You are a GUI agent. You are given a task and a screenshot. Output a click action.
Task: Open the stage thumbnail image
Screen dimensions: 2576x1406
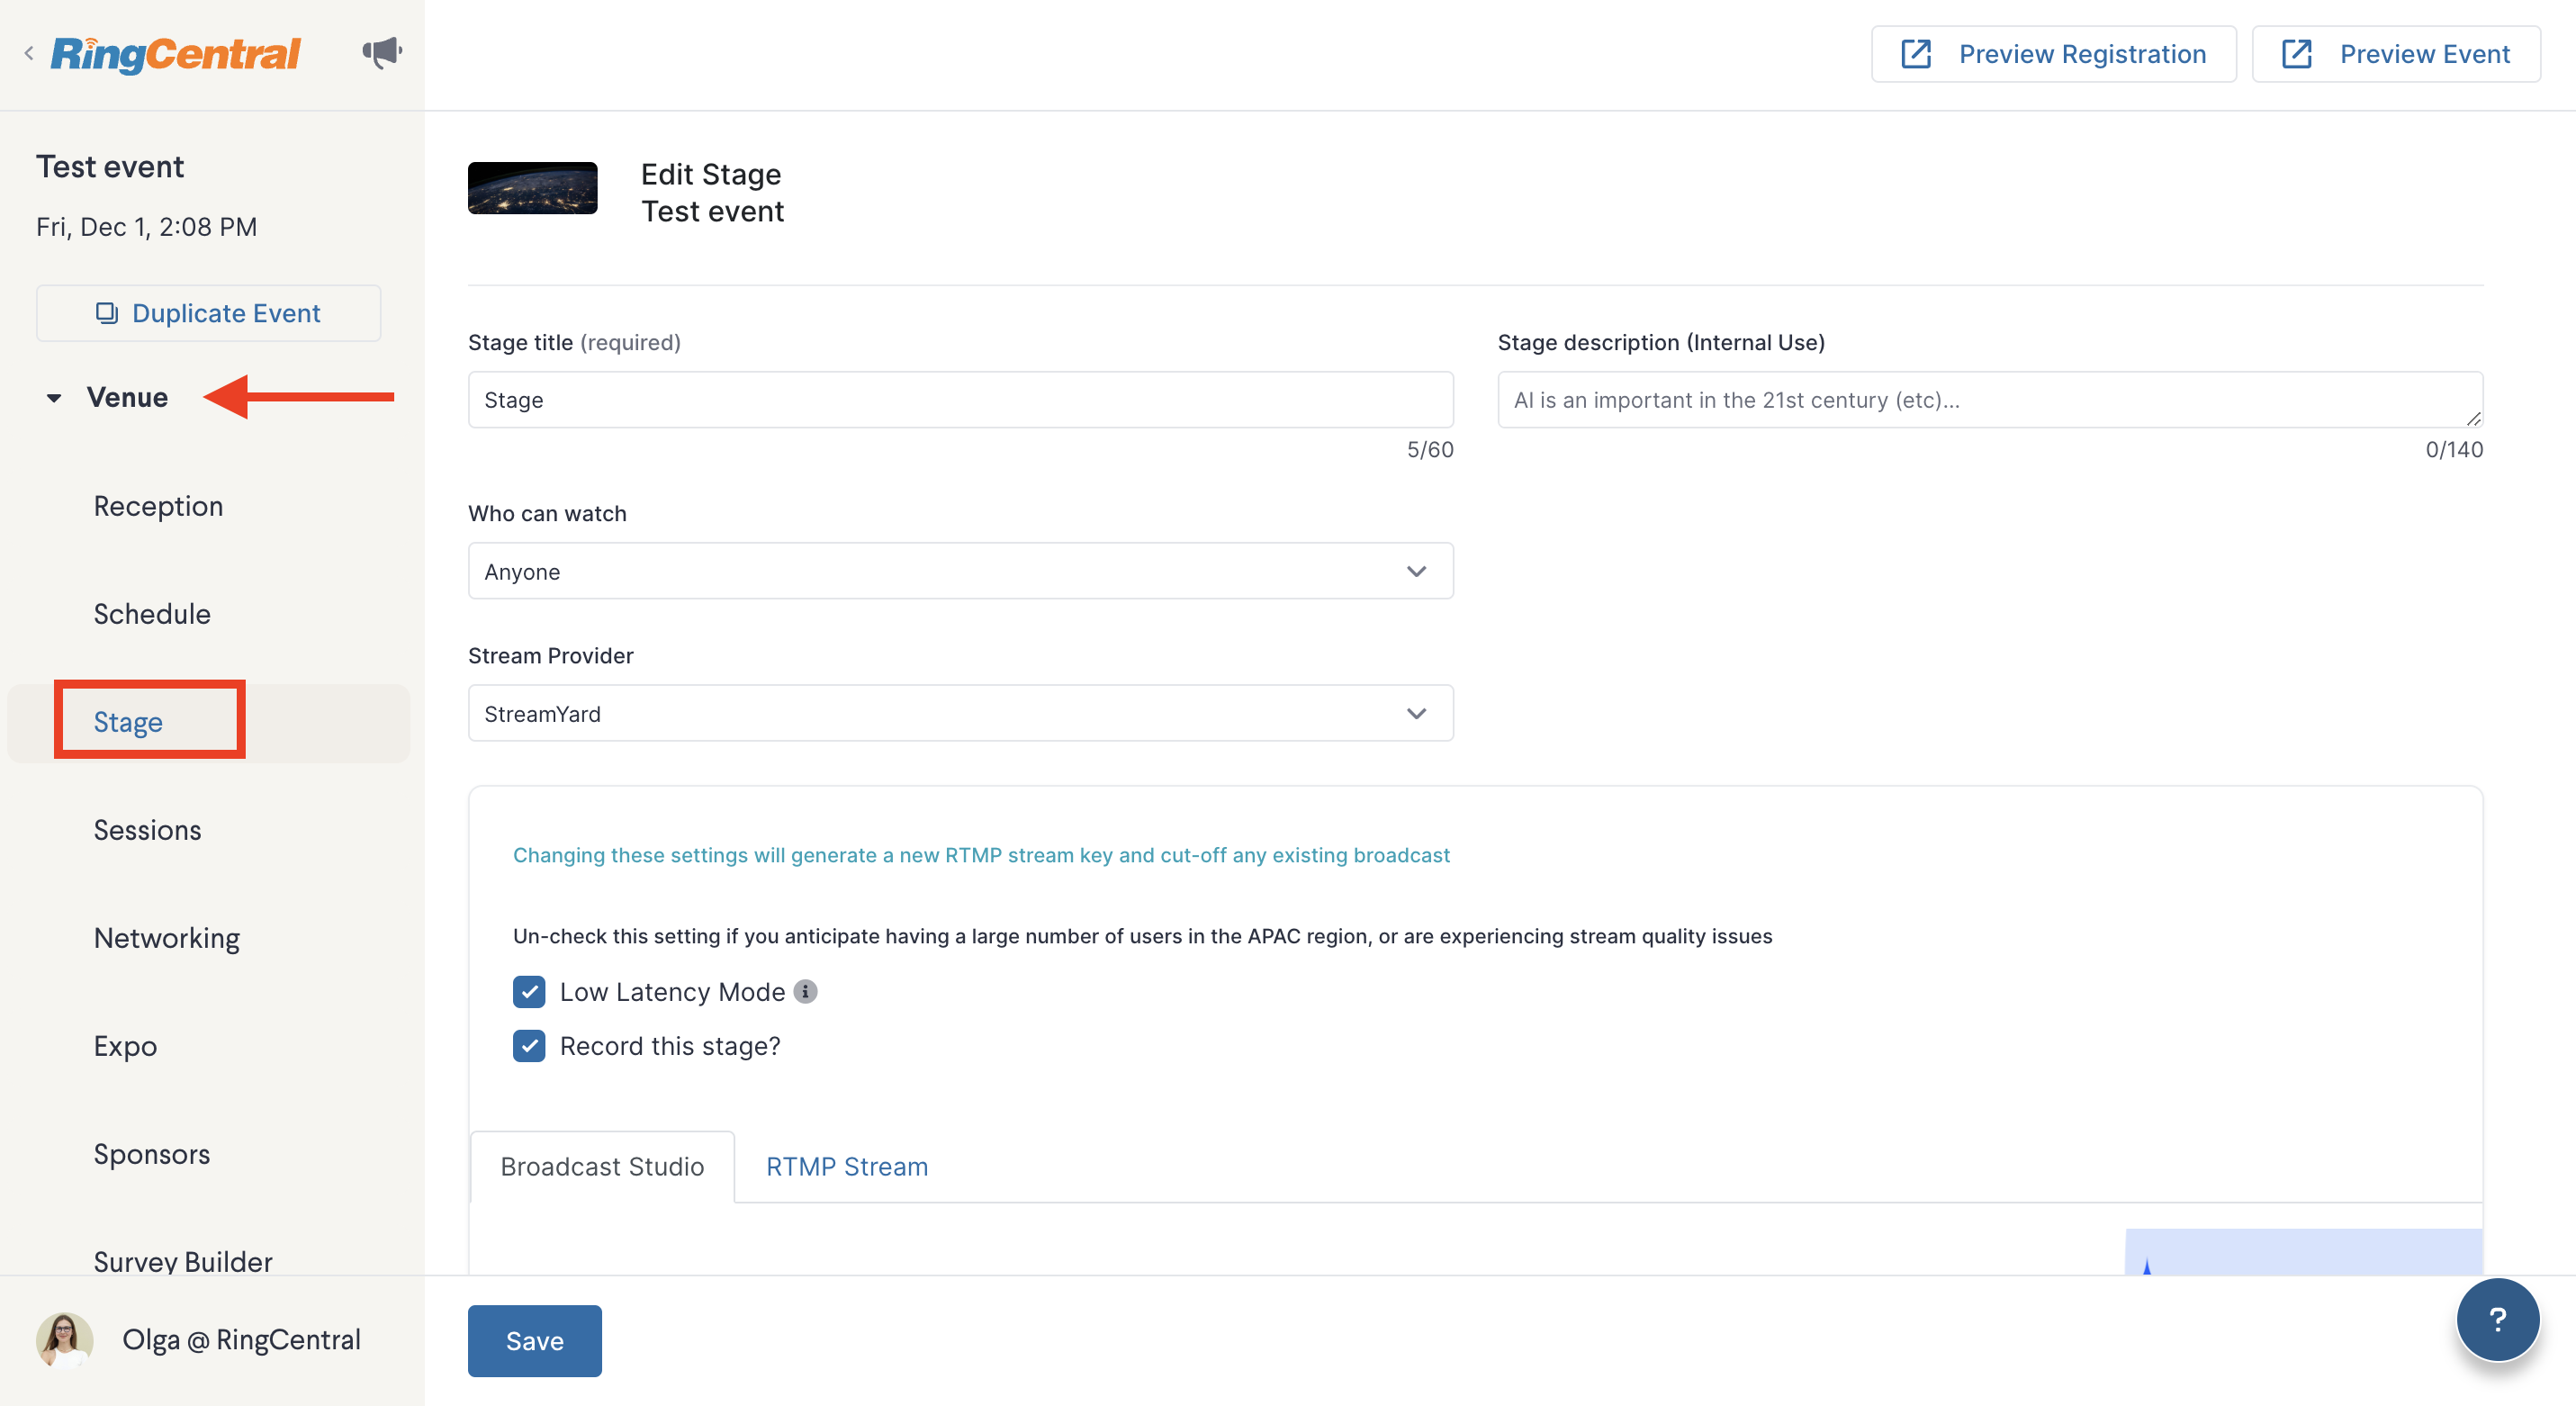(x=532, y=188)
